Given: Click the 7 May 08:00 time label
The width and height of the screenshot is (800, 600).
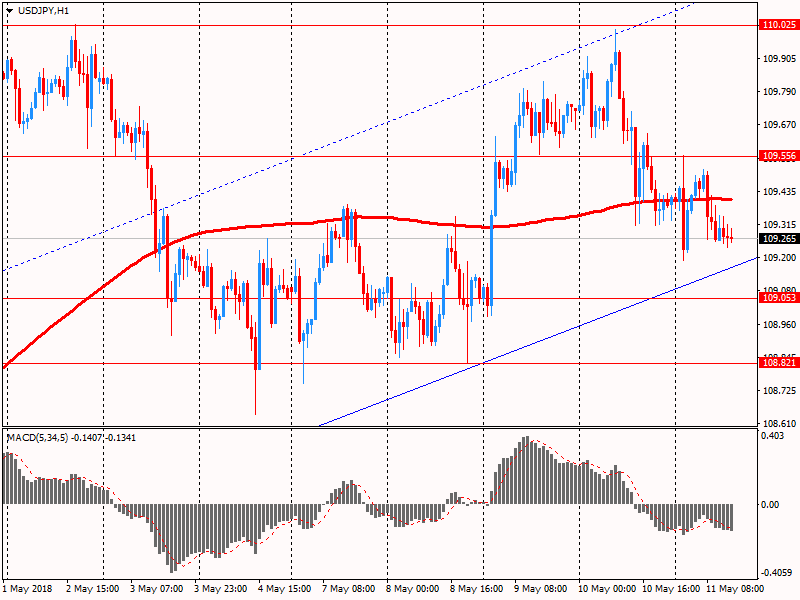Looking at the screenshot, I should tap(348, 589).
